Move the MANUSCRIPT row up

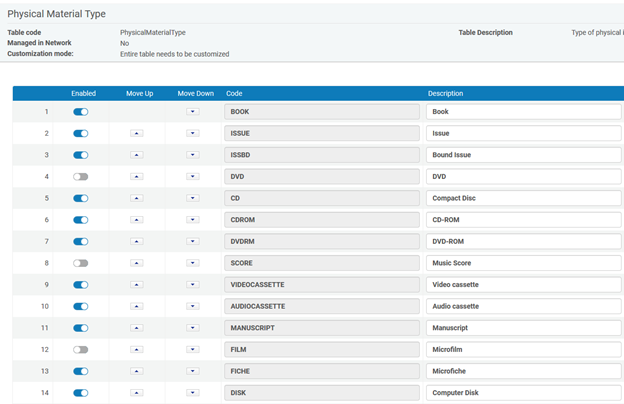(136, 328)
